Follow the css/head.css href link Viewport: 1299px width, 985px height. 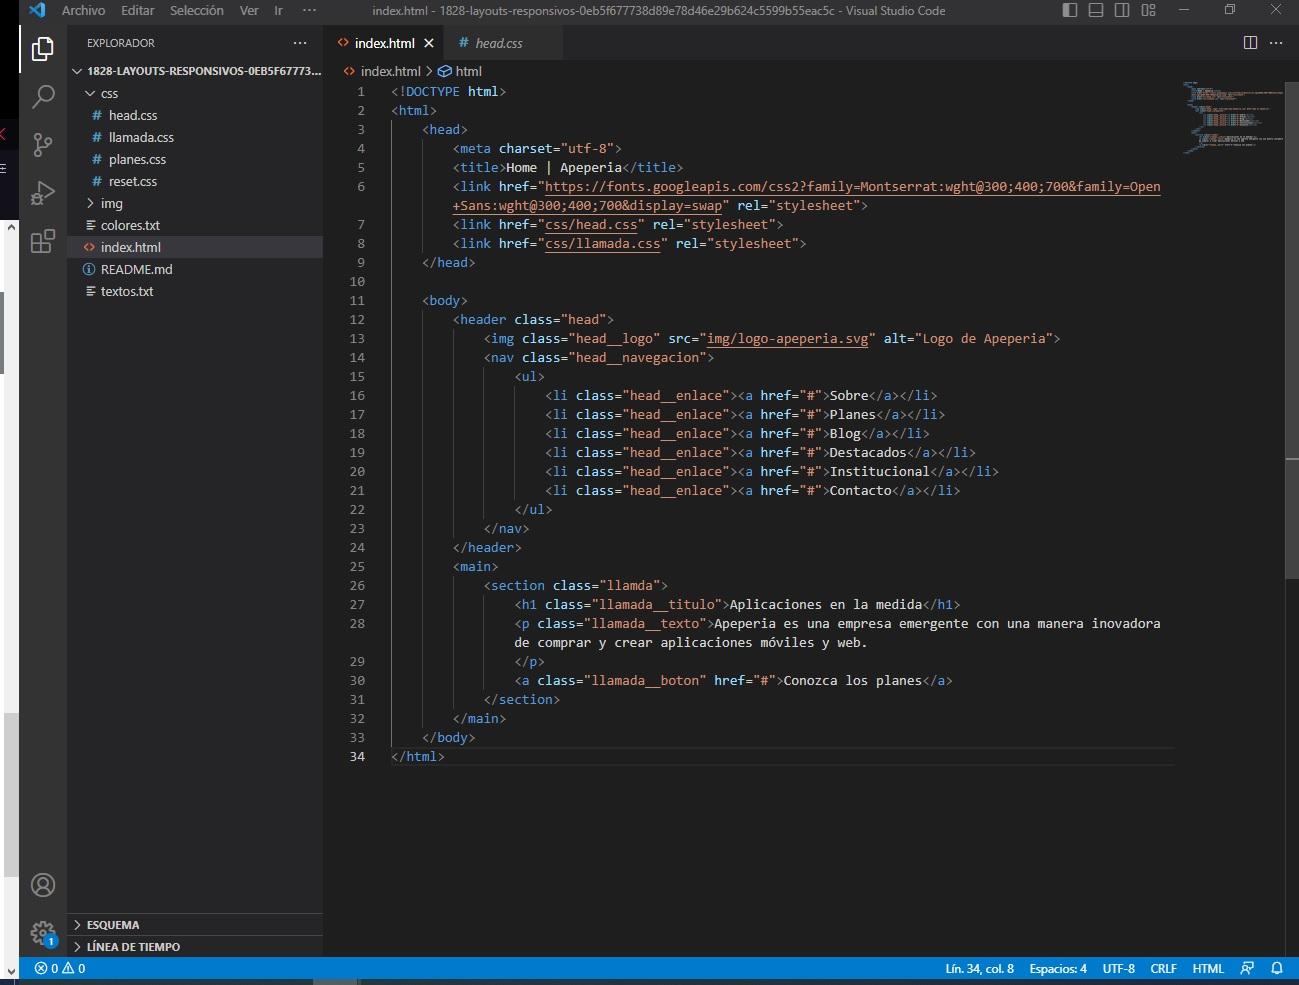click(x=591, y=224)
